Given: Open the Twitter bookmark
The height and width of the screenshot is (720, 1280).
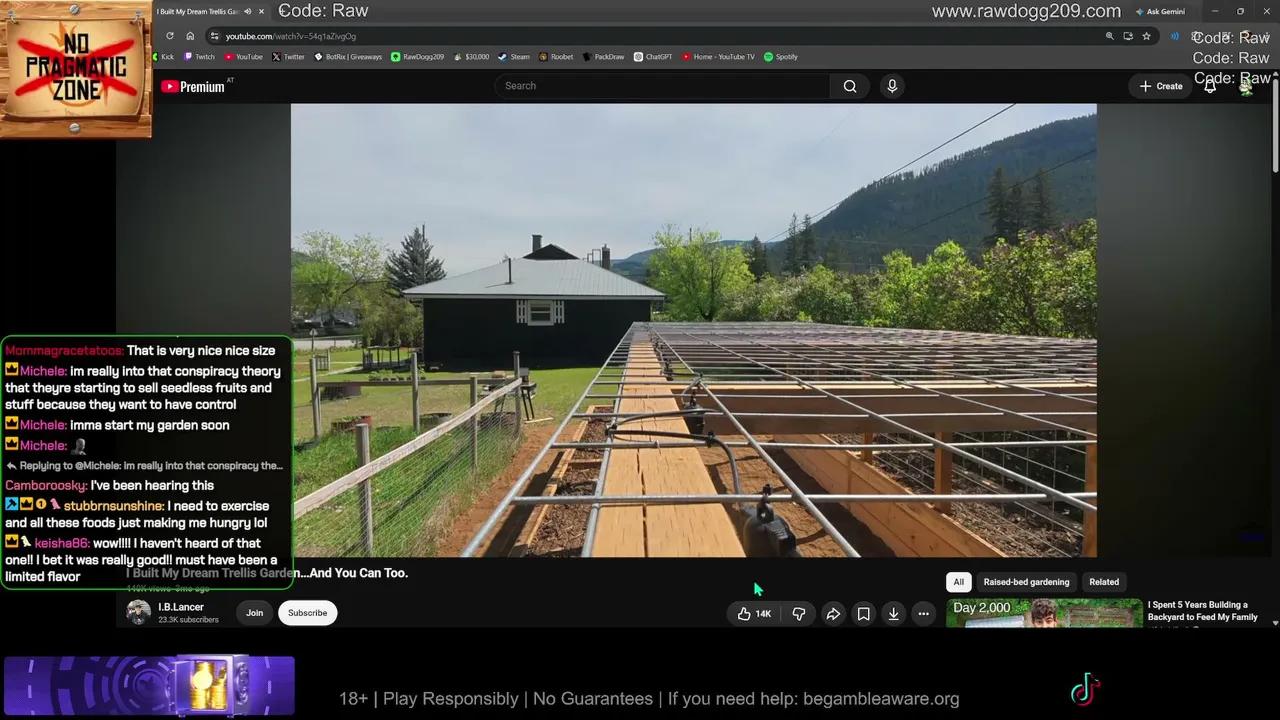Looking at the screenshot, I should pyautogui.click(x=288, y=57).
